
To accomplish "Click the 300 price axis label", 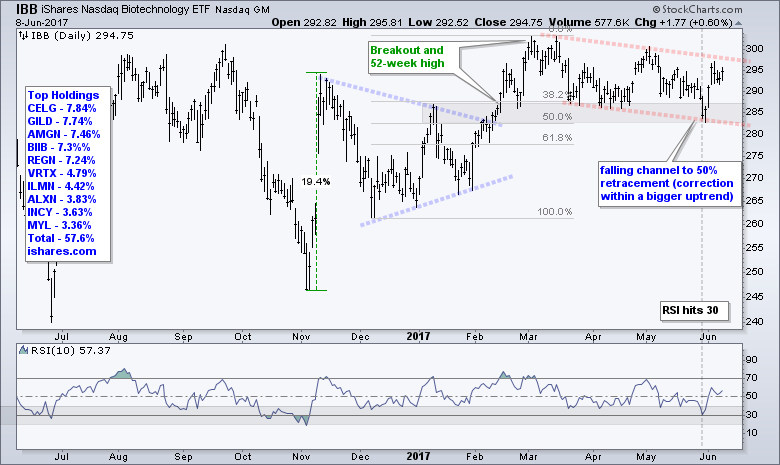I will (755, 49).
